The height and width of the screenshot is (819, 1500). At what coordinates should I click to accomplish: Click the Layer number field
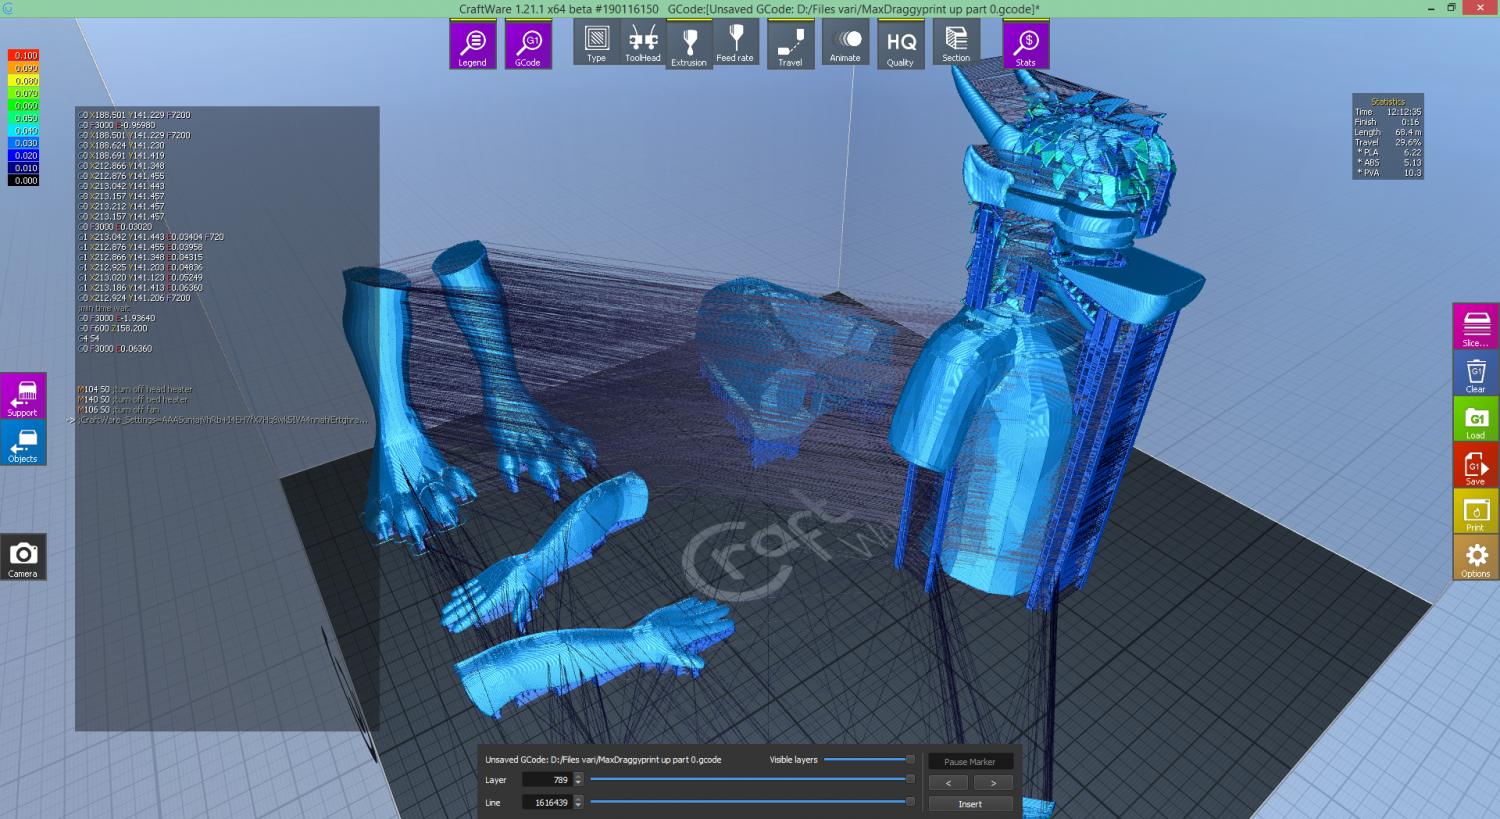click(546, 780)
